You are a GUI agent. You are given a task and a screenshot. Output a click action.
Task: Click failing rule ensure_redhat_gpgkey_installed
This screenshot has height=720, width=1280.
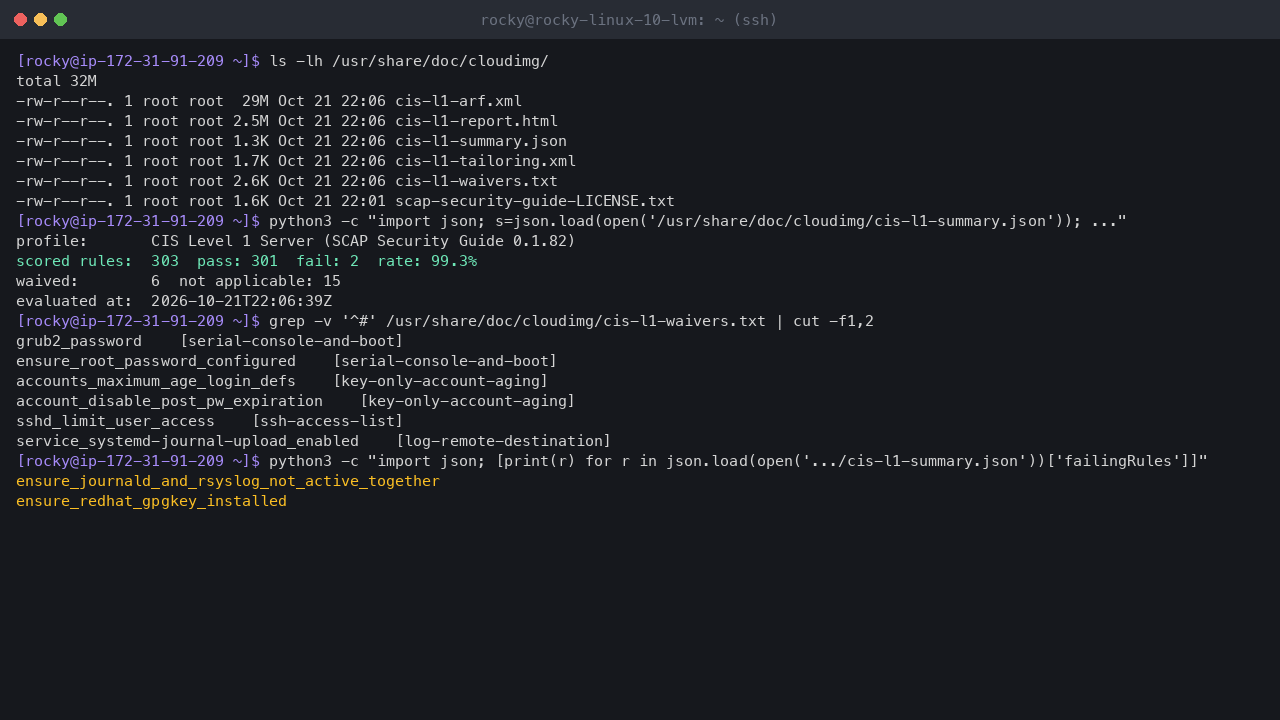(x=151, y=501)
